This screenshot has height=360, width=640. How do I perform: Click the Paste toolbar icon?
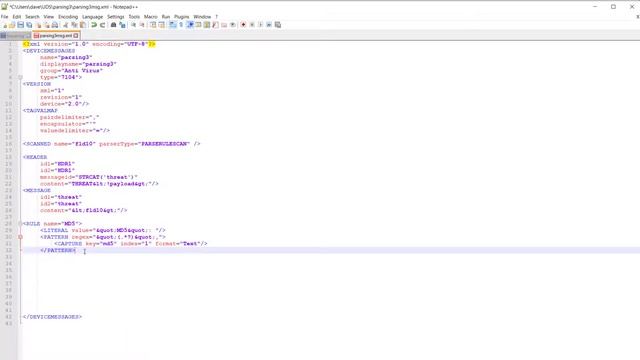[83, 25]
